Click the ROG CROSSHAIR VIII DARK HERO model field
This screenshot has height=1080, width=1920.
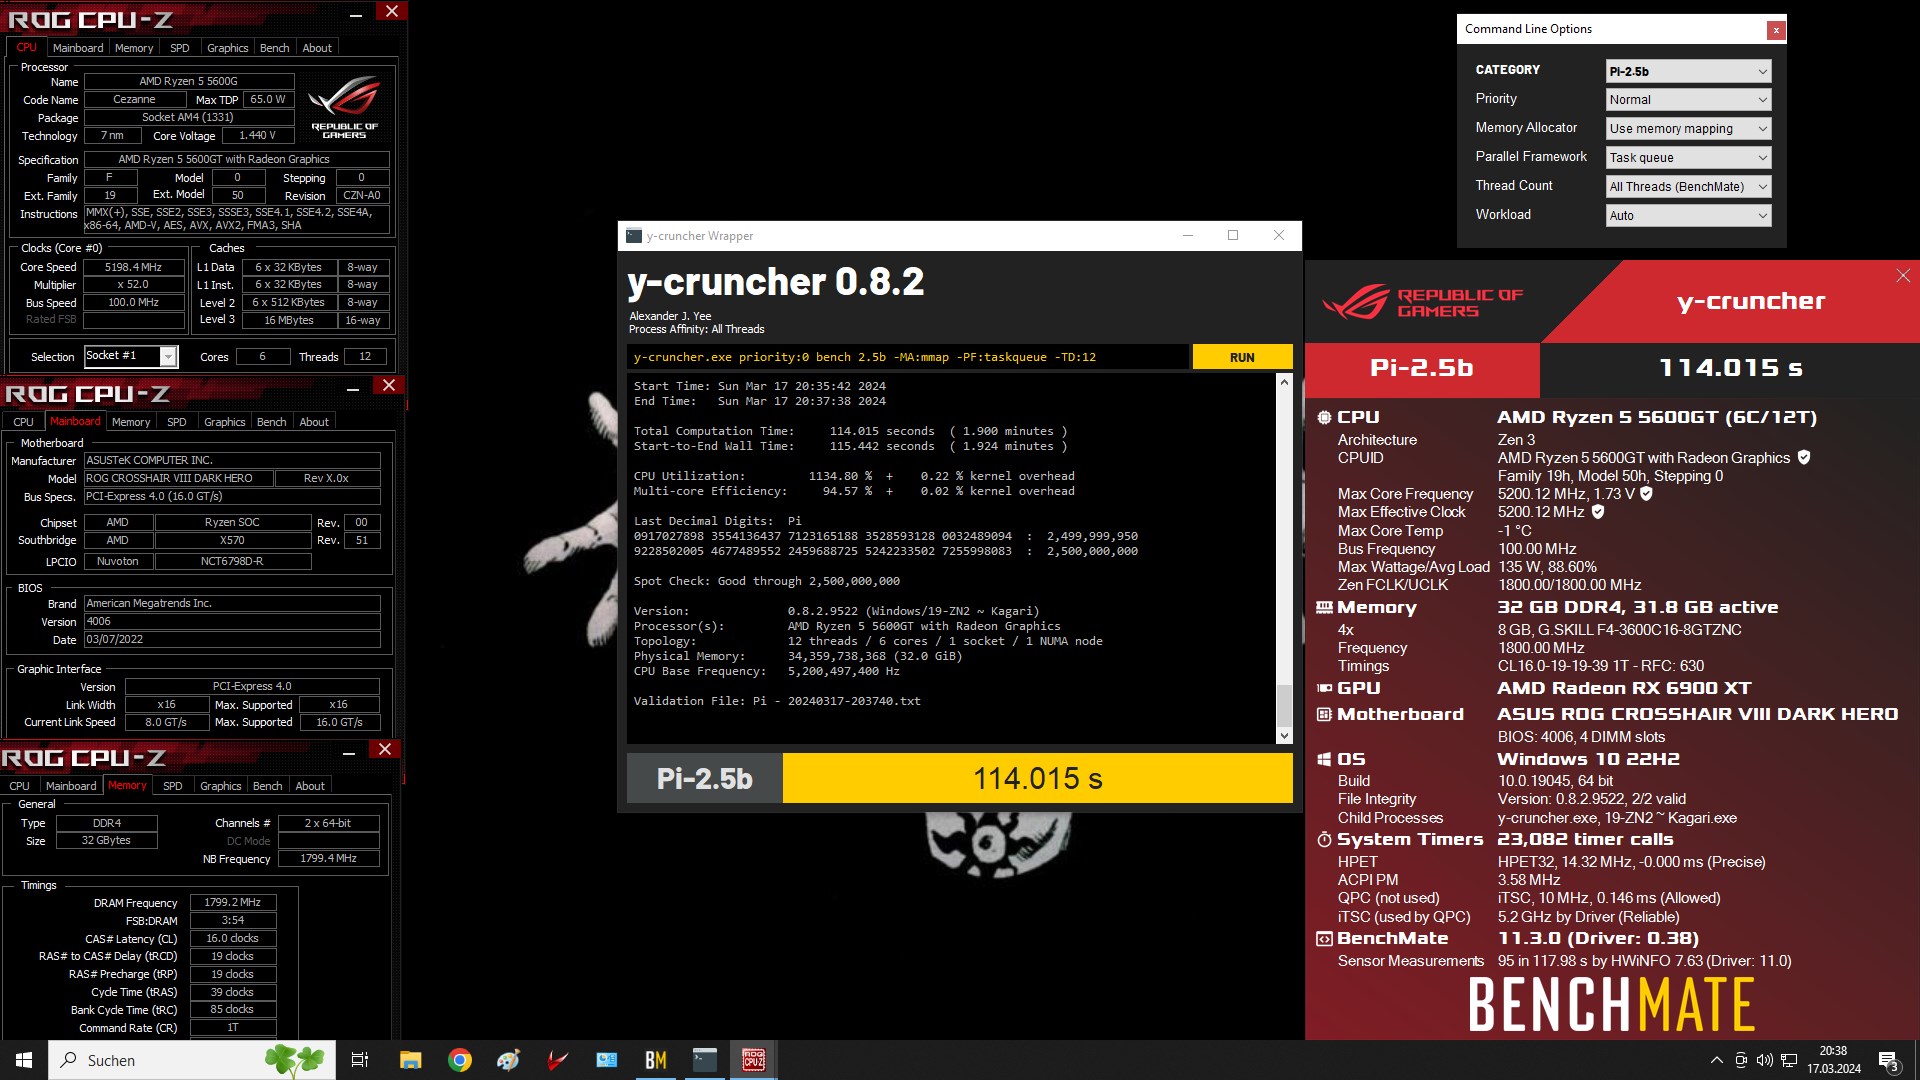pos(178,479)
